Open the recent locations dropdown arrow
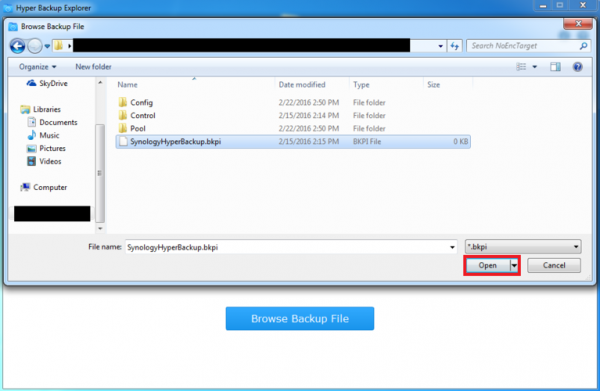The width and height of the screenshot is (600, 391). click(47, 46)
